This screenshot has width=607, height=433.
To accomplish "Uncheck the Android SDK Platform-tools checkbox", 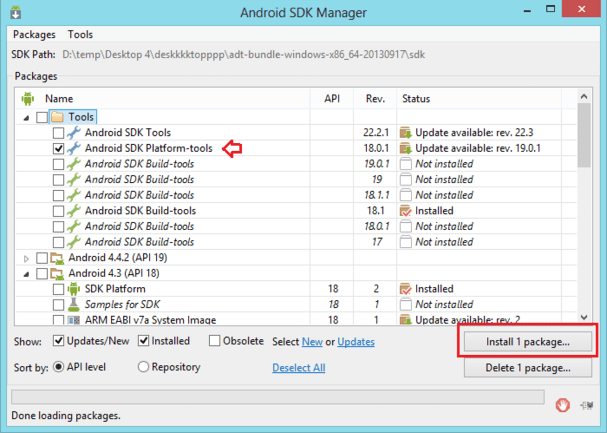I will [58, 149].
